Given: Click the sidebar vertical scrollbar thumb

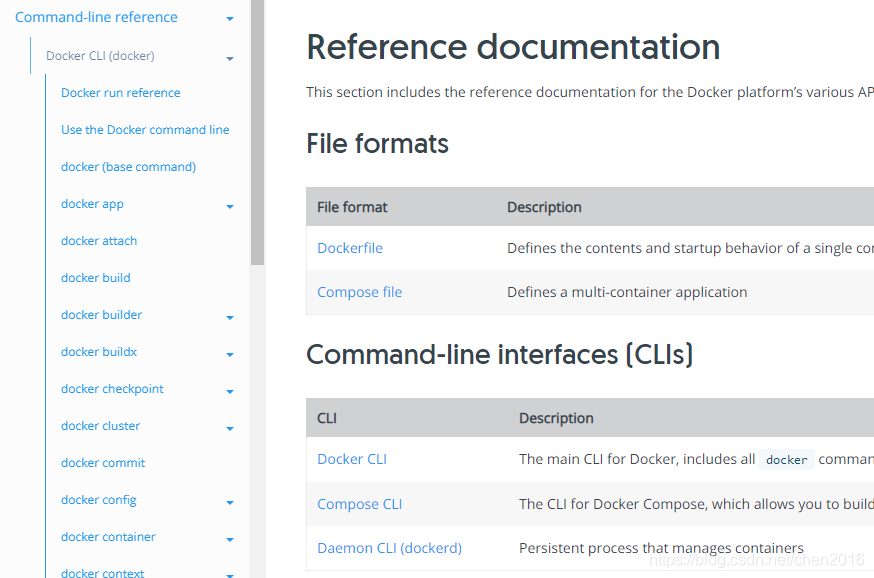Looking at the screenshot, I should tap(257, 133).
